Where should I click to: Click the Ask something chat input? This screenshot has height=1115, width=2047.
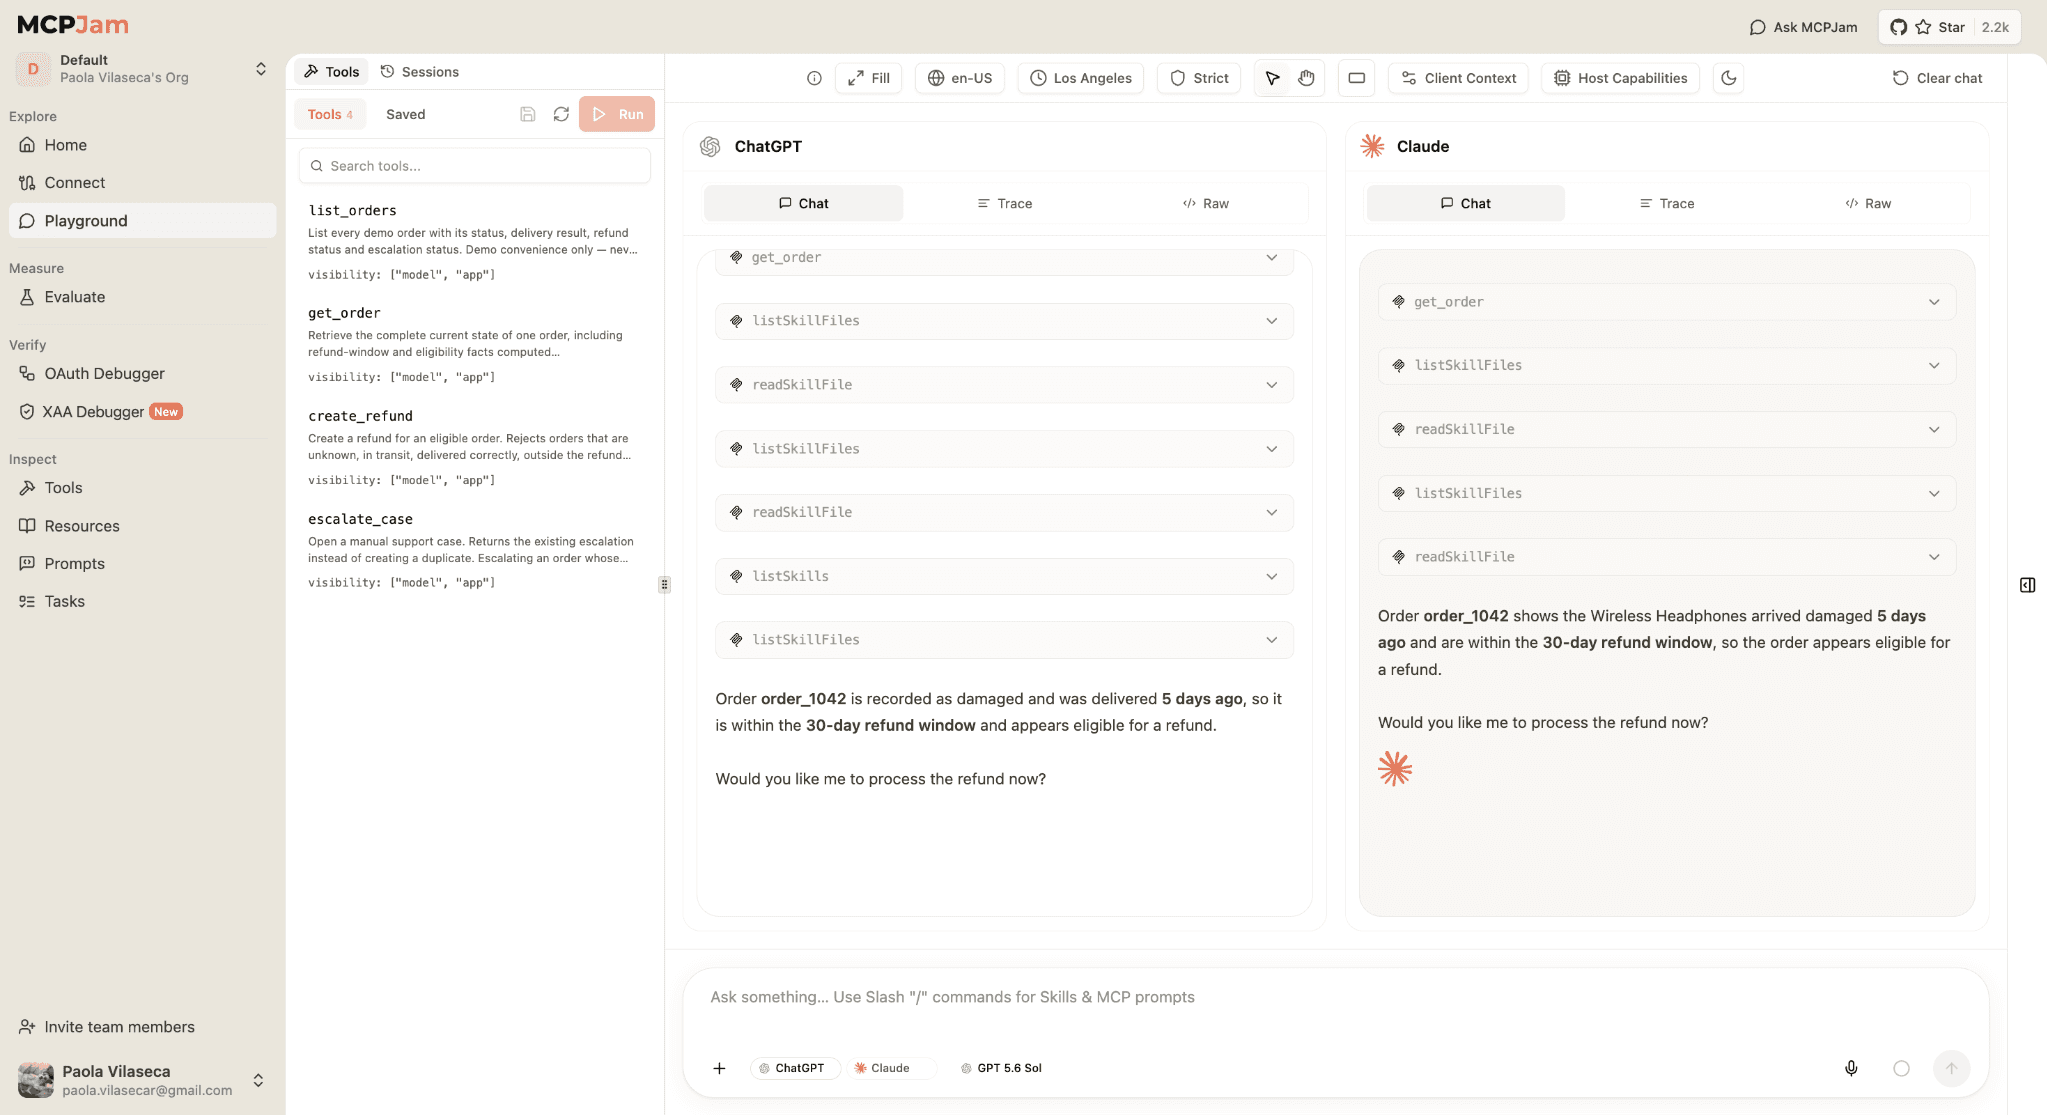tap(1334, 997)
